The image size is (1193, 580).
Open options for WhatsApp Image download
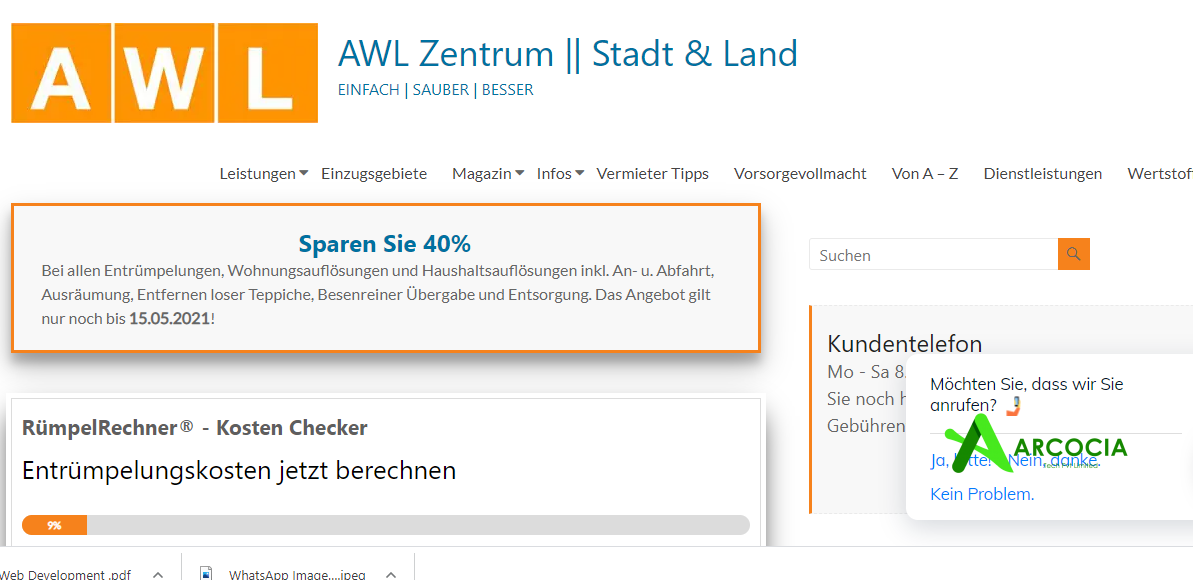(391, 574)
